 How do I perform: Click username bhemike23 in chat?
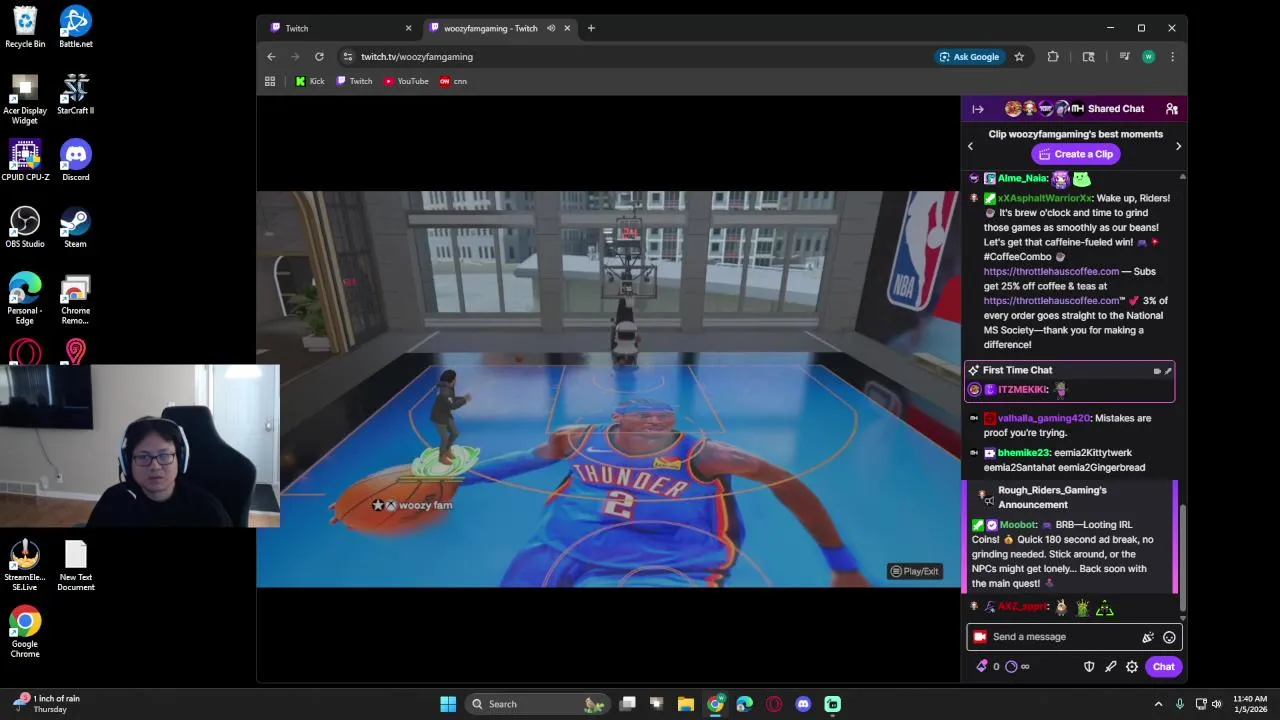[x=1022, y=453]
